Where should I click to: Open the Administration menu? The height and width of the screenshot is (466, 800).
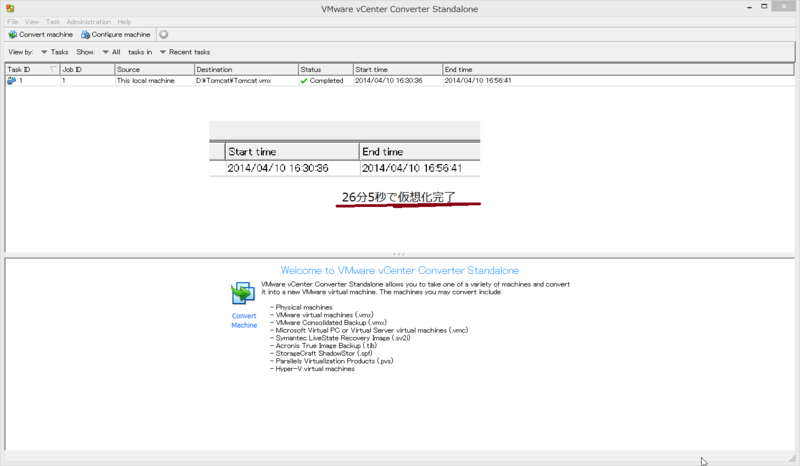pos(89,22)
